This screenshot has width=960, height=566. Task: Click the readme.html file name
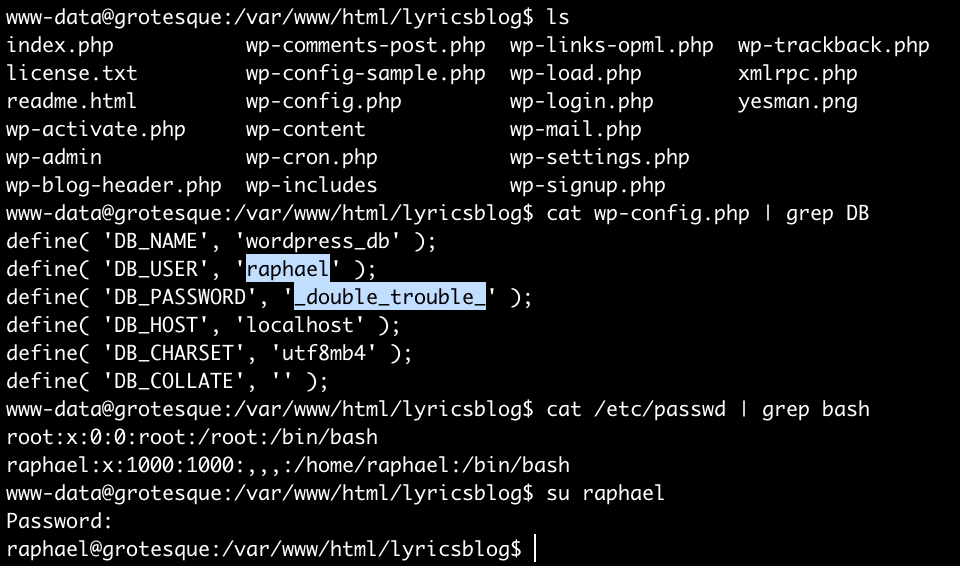pyautogui.click(x=72, y=101)
